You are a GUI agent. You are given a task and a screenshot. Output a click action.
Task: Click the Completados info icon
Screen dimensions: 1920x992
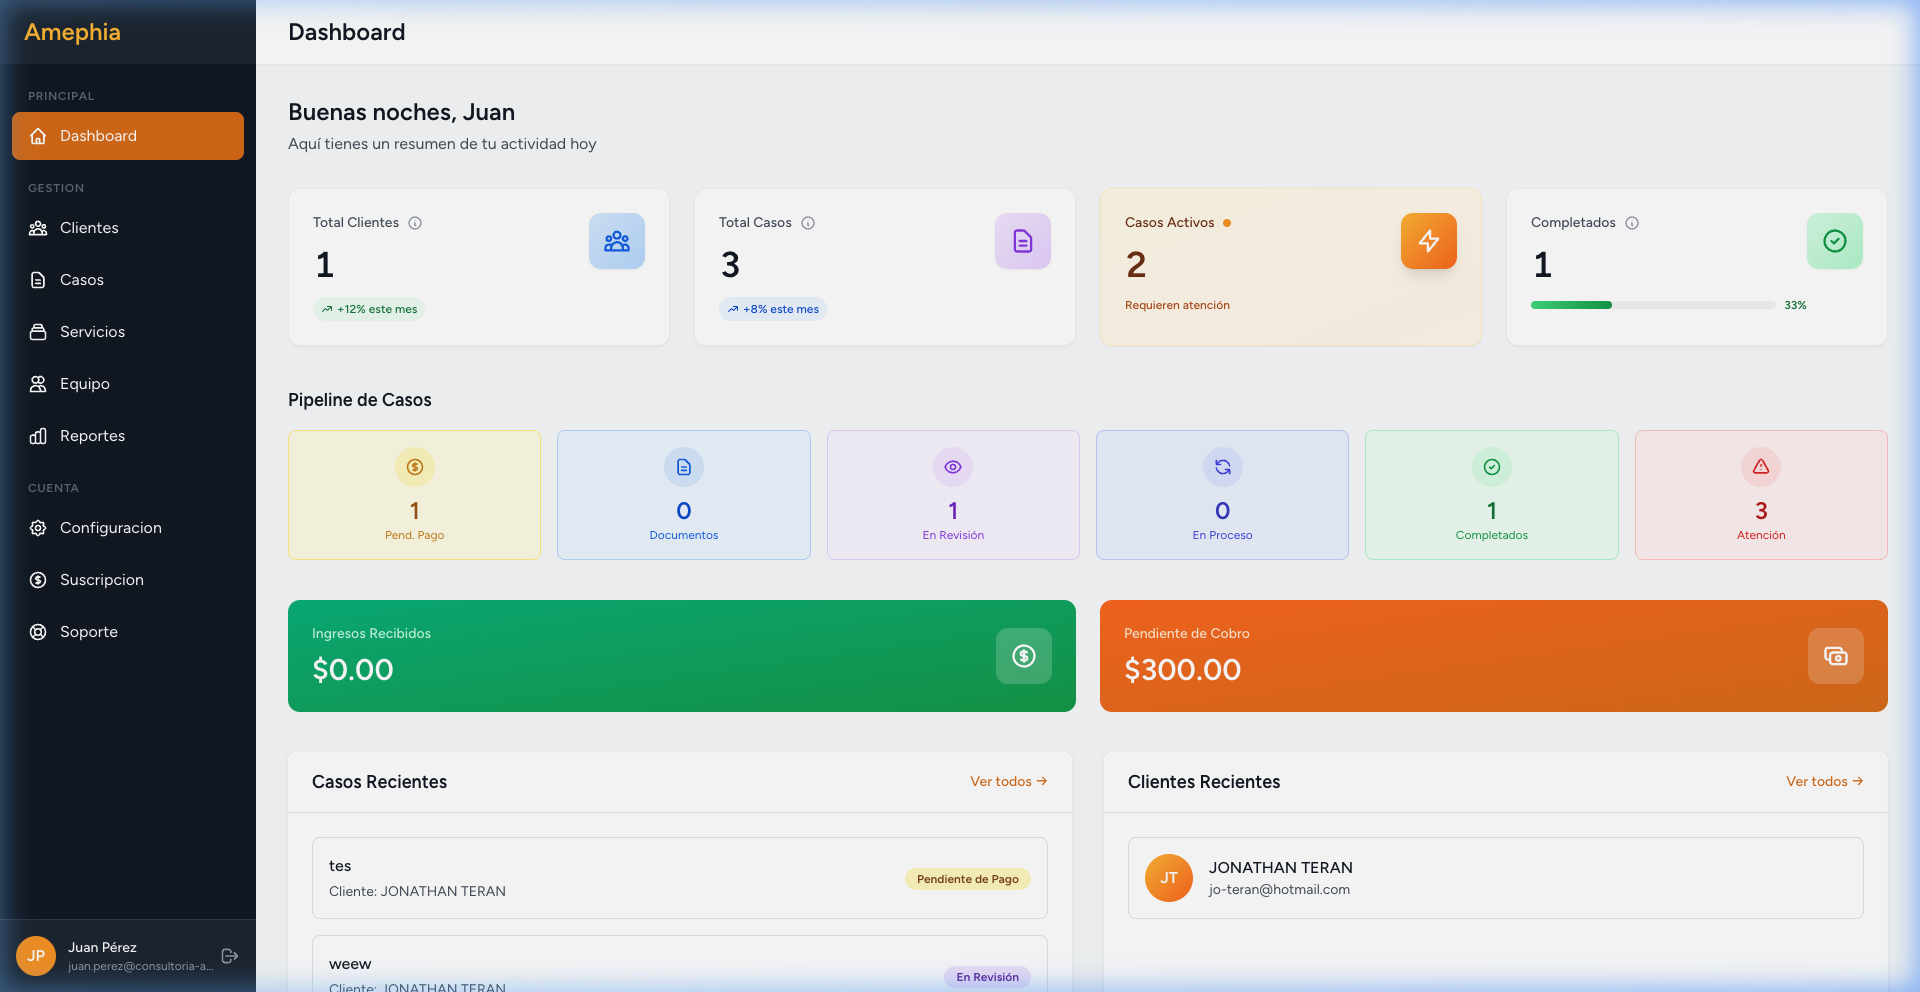point(1632,223)
